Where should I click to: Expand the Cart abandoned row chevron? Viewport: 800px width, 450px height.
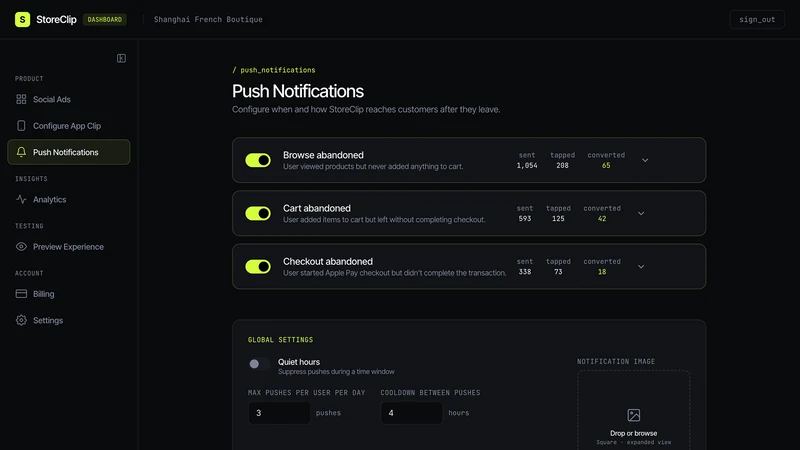641,213
